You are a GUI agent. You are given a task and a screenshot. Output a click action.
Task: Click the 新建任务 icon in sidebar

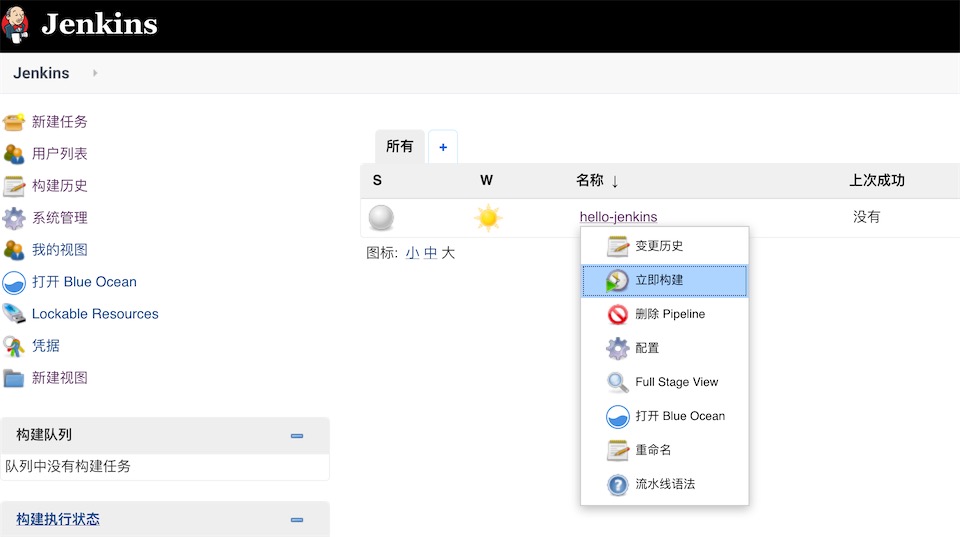click(14, 122)
